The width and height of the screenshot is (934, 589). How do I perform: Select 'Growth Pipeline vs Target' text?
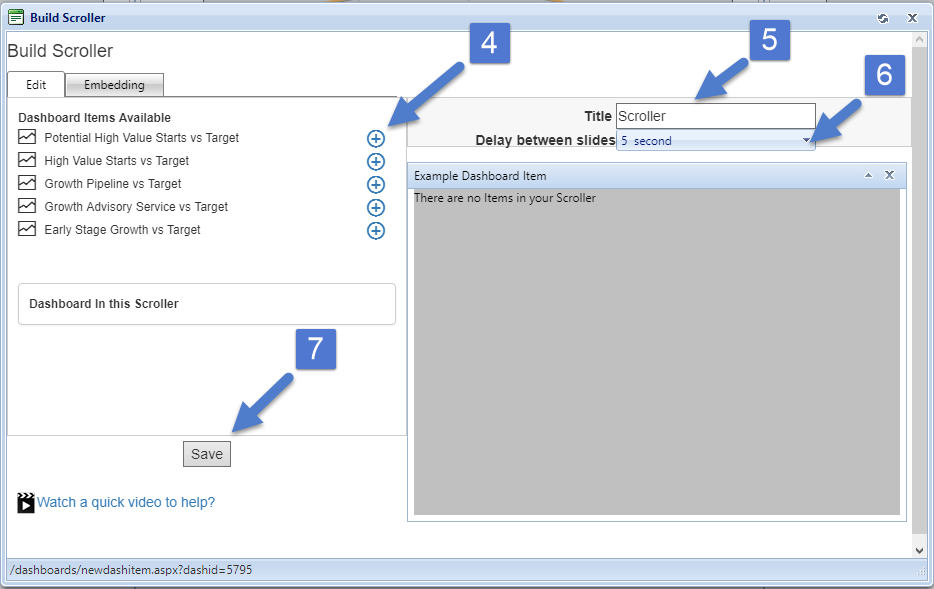point(113,183)
